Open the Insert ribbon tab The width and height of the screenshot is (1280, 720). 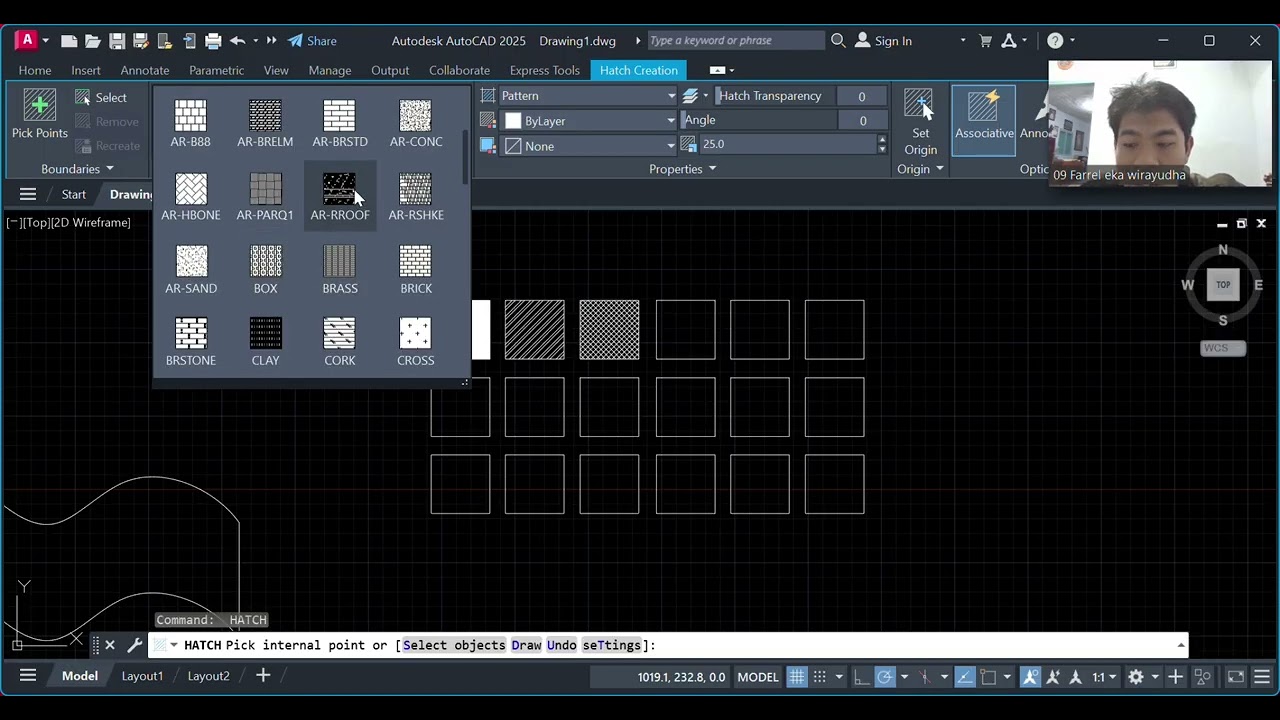tap(86, 70)
